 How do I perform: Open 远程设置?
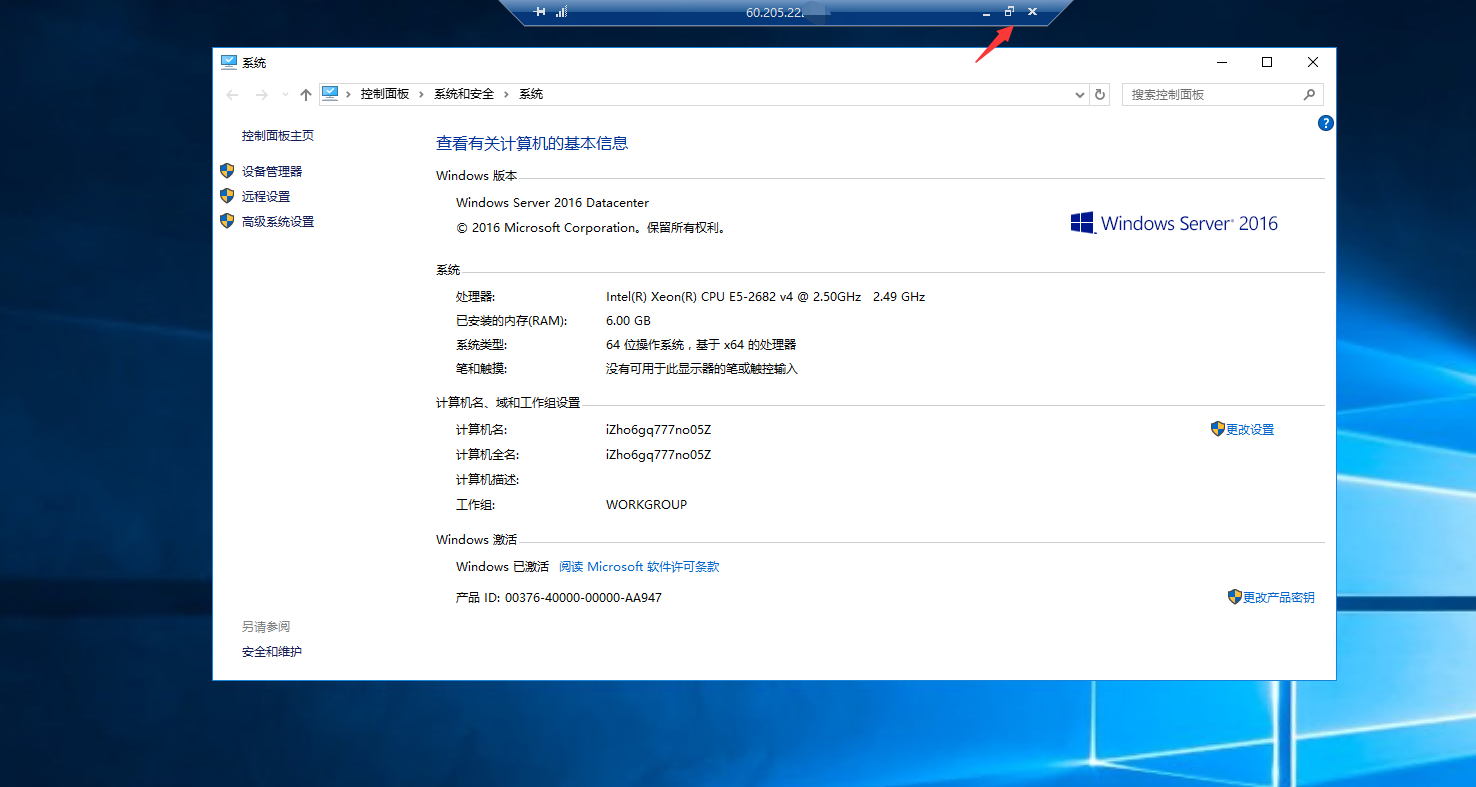point(266,197)
